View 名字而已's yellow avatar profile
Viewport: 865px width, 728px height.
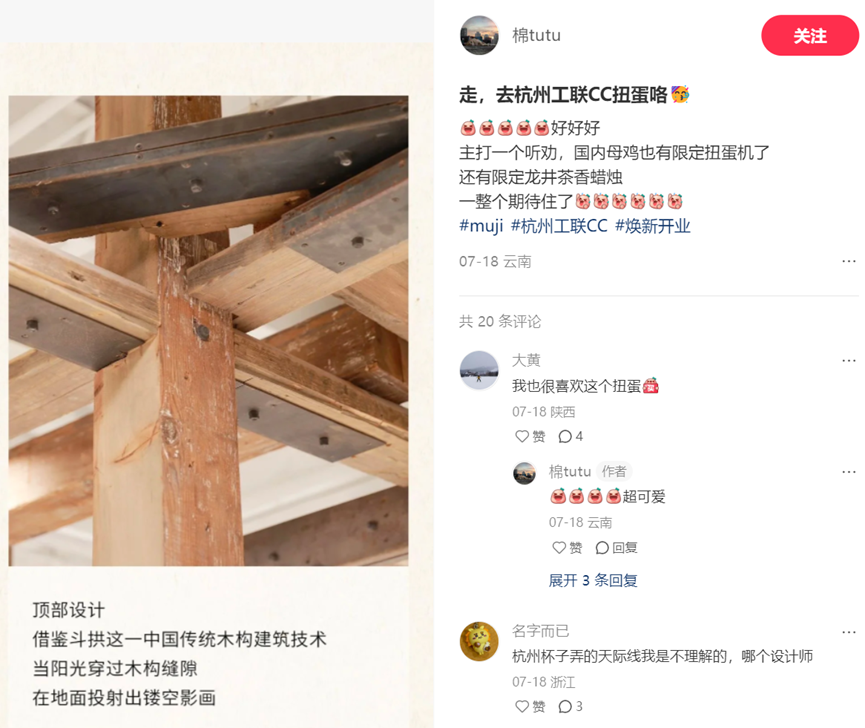tap(479, 641)
